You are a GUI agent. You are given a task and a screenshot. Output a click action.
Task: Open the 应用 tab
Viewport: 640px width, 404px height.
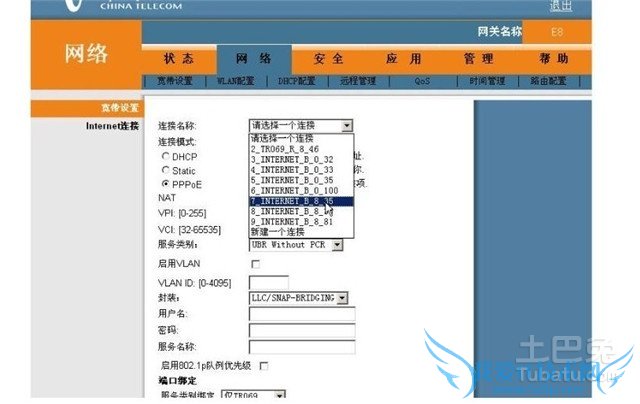(x=403, y=59)
